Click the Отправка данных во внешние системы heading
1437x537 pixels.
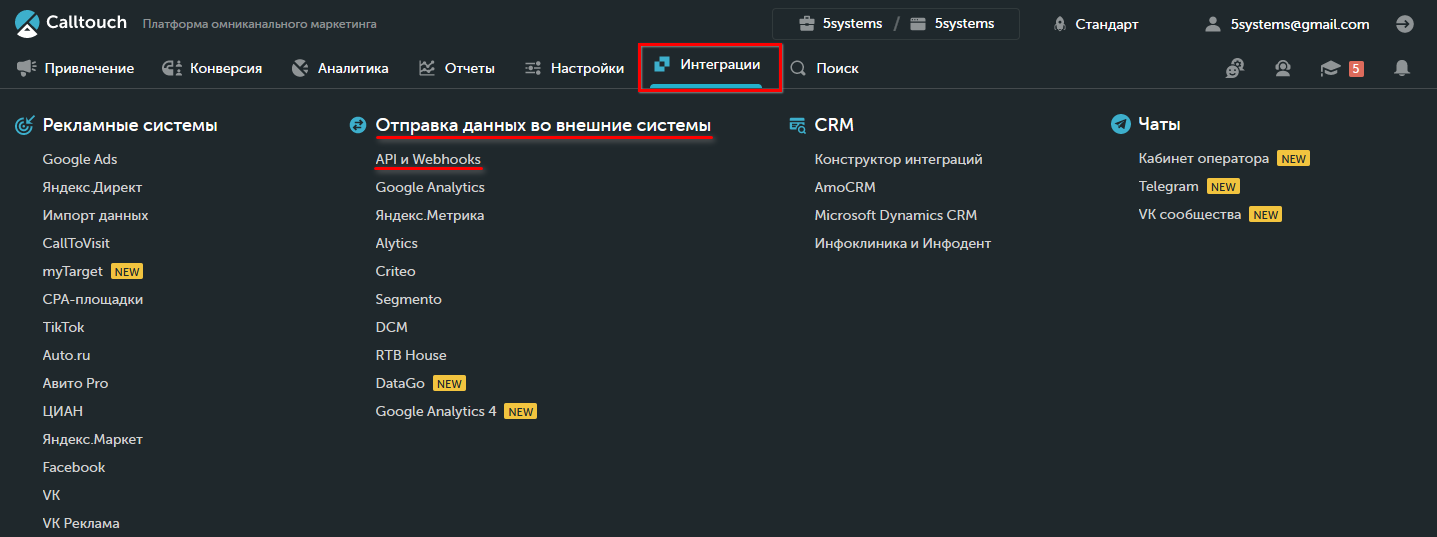coord(543,125)
